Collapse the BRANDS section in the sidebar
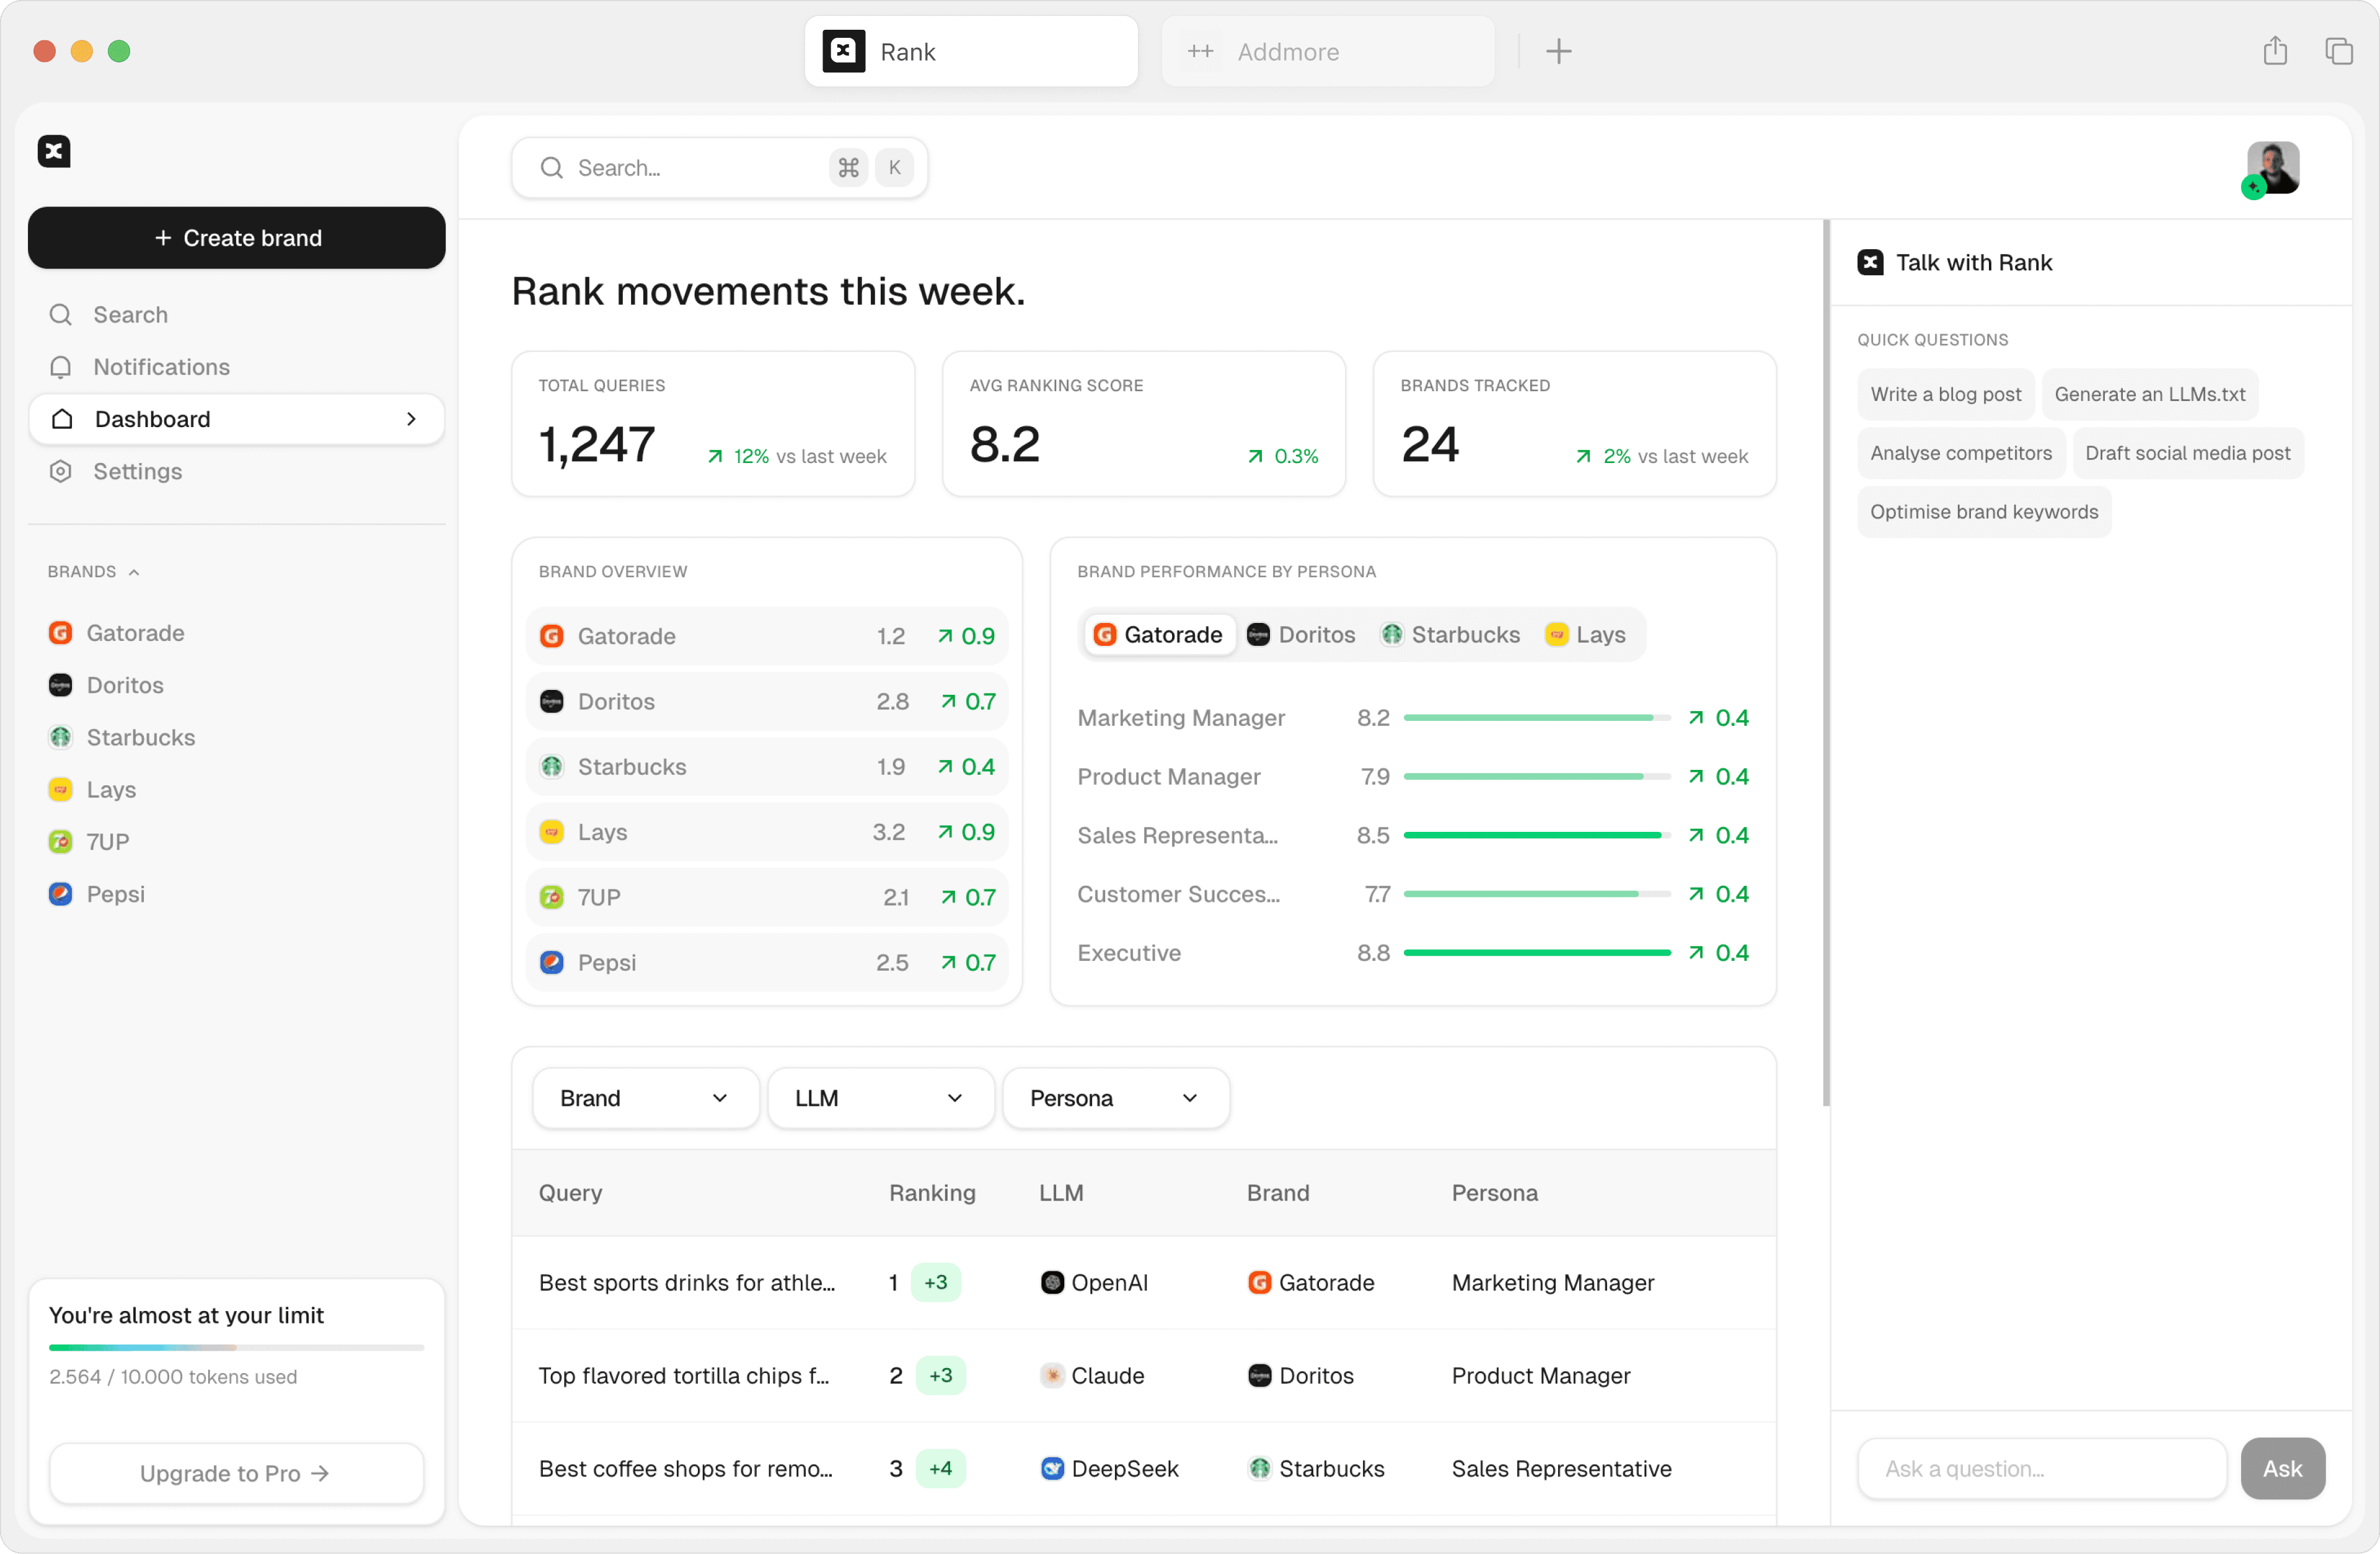Screen dimensions: 2380x1554 click(93, 572)
